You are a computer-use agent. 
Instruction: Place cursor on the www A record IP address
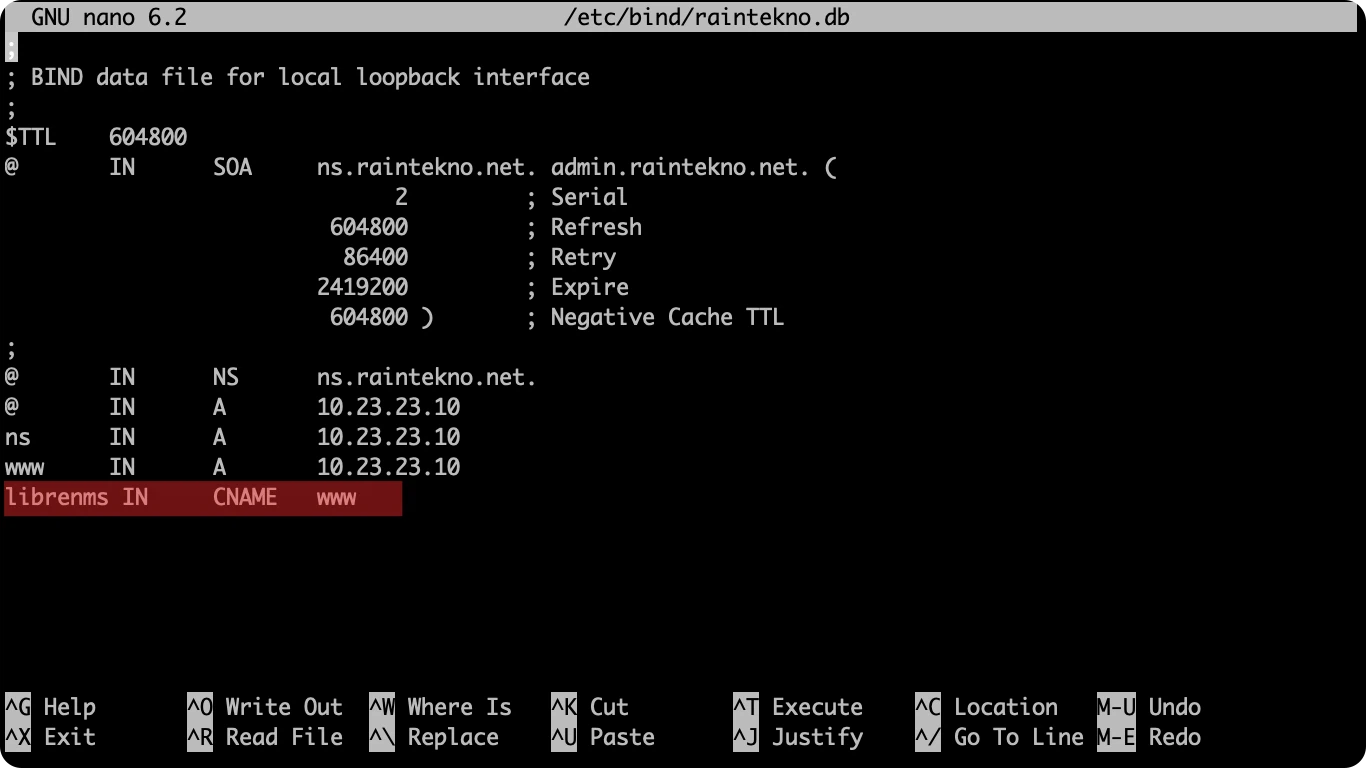(388, 467)
